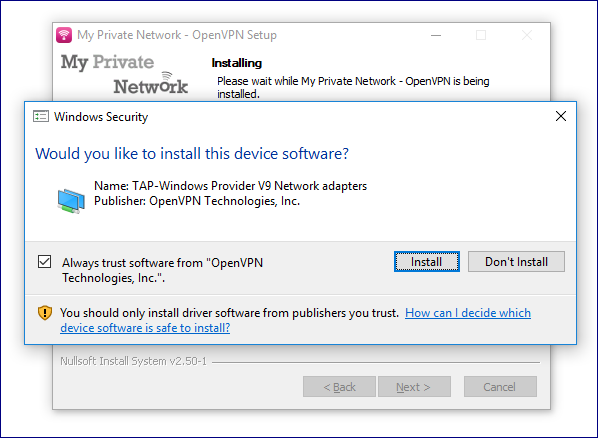Click the blue network adapters device icon
Image resolution: width=598 pixels, height=438 pixels.
[x=71, y=201]
